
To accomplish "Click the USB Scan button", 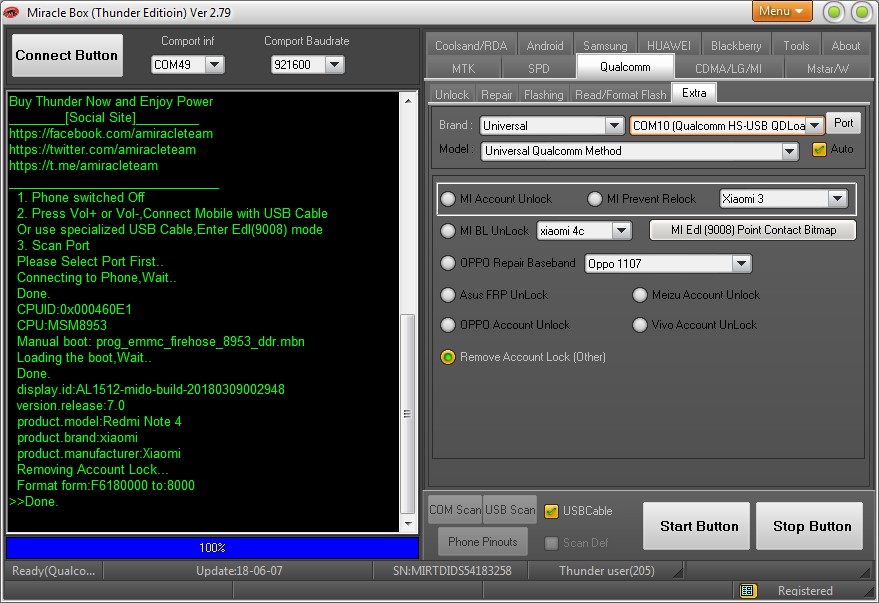I will click(510, 509).
